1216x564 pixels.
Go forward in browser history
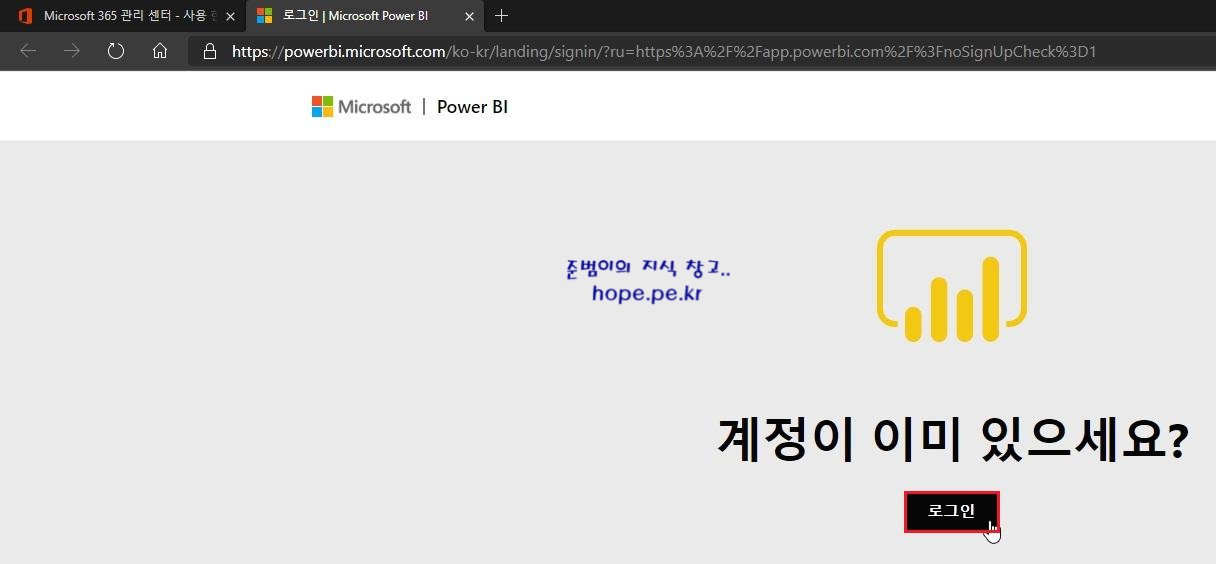(72, 51)
